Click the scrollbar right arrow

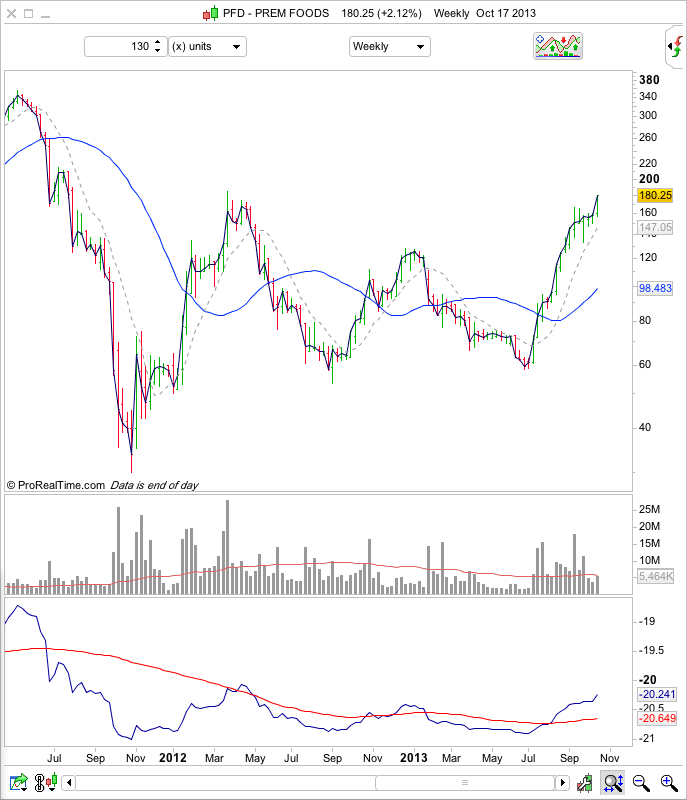coord(563,782)
